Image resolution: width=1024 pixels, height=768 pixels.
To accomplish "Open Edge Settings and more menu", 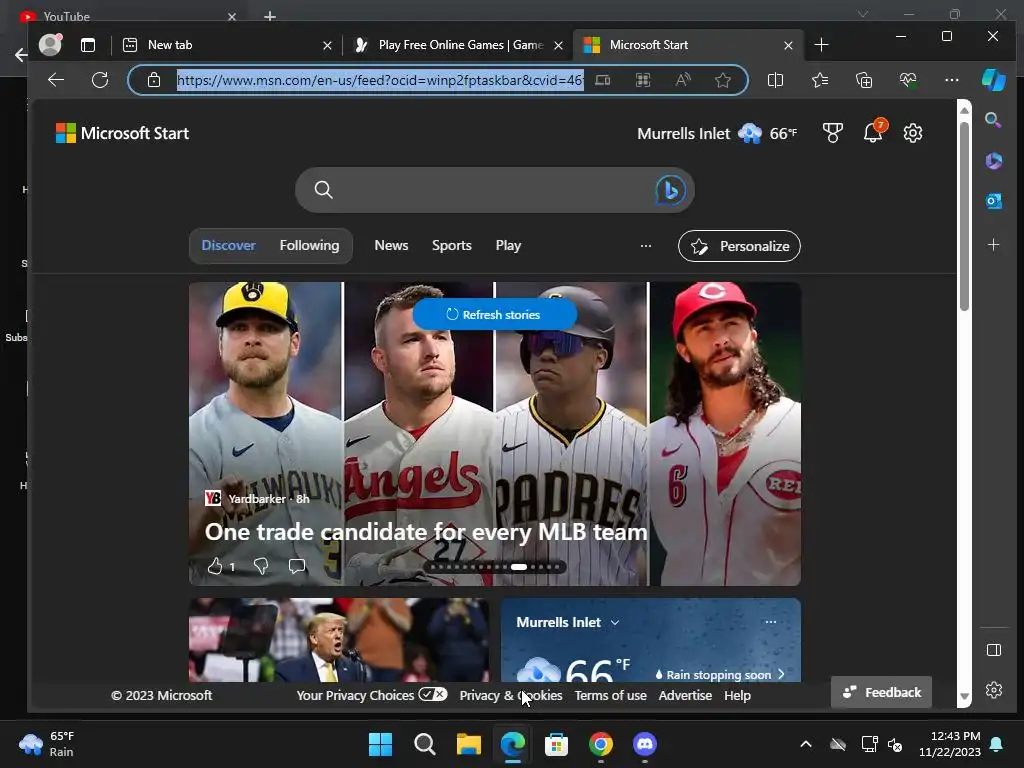I will coord(952,80).
